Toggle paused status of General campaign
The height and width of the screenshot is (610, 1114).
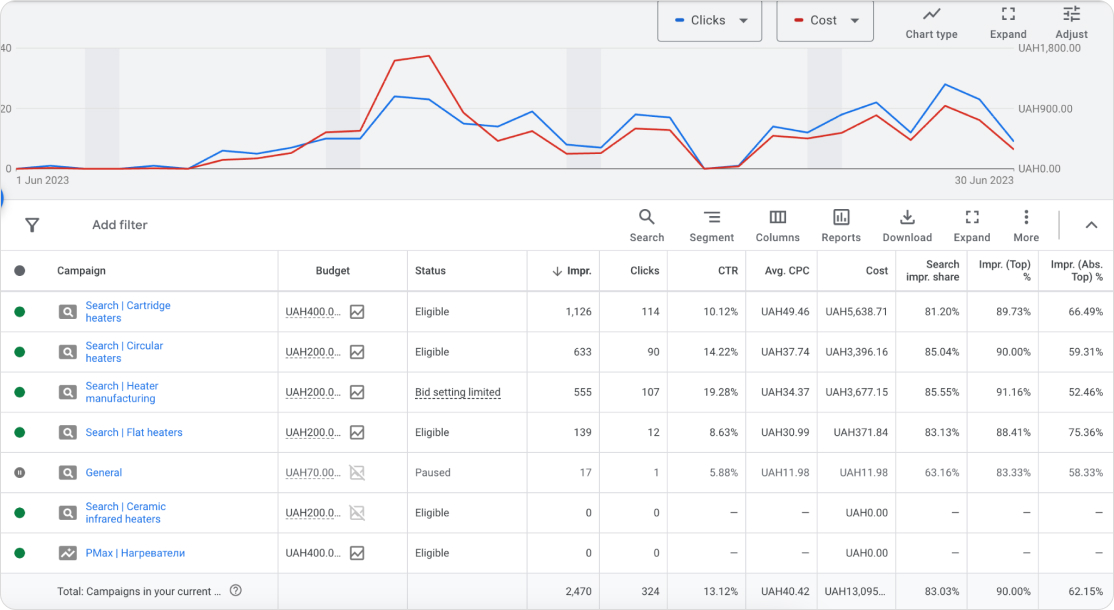pyautogui.click(x=20, y=473)
